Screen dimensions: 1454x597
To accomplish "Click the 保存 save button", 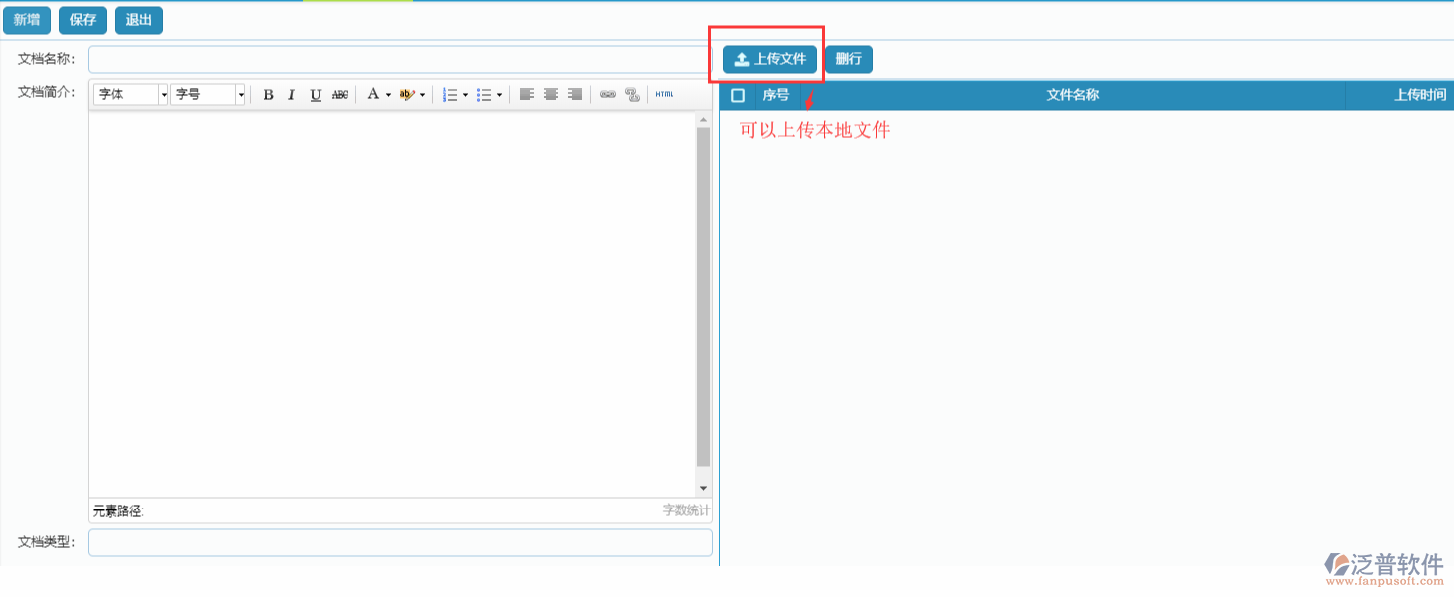I will pyautogui.click(x=82, y=19).
